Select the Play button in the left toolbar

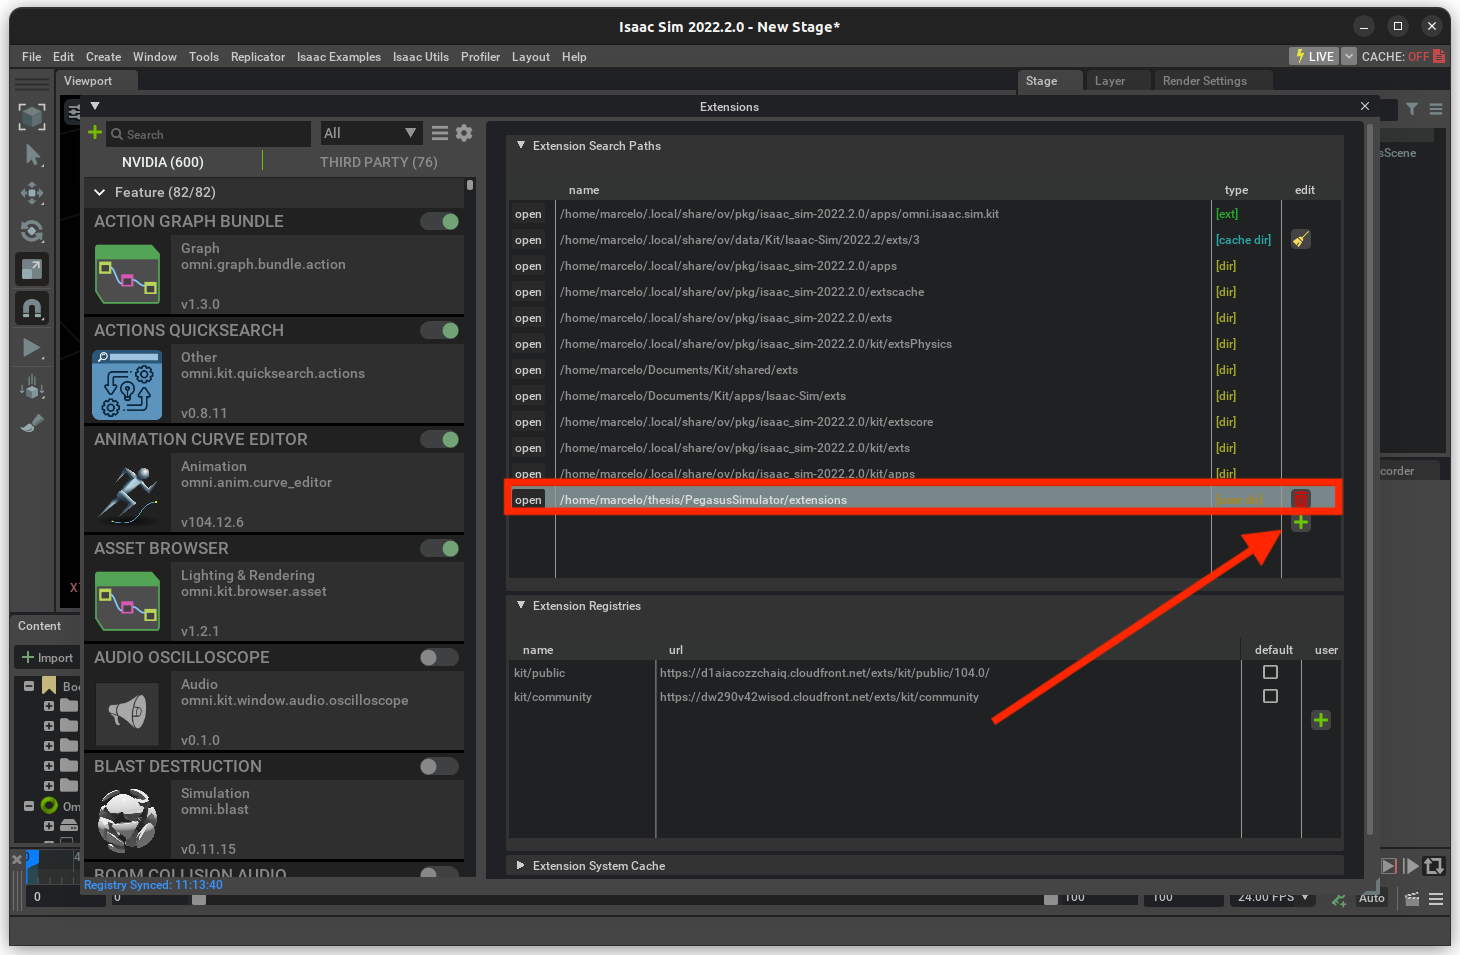(x=32, y=347)
